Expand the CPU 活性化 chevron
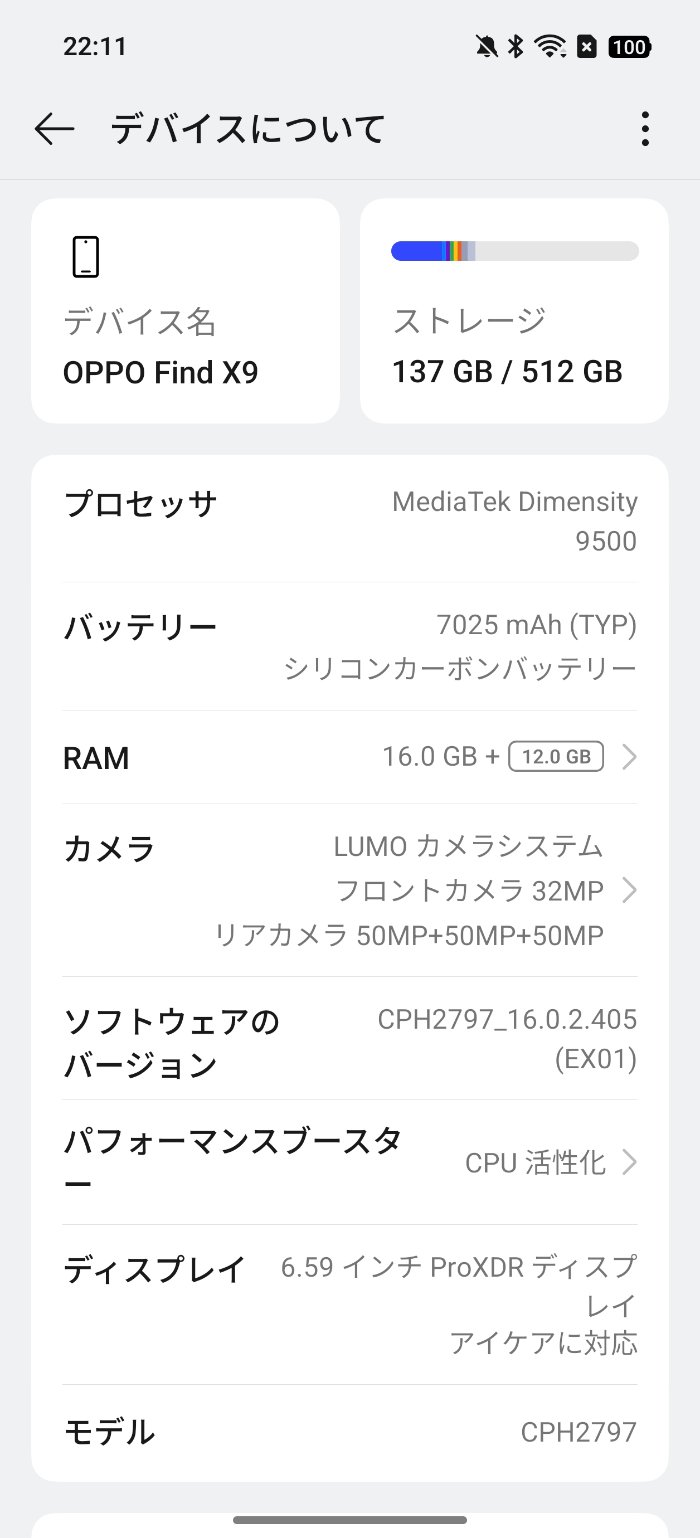Image resolution: width=700 pixels, height=1538 pixels. click(x=629, y=1162)
